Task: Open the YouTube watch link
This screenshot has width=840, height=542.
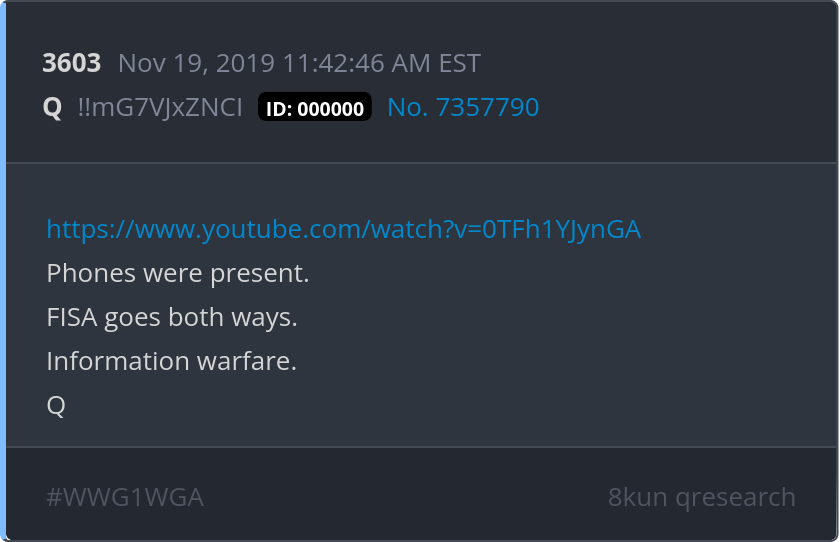Action: pos(343,230)
